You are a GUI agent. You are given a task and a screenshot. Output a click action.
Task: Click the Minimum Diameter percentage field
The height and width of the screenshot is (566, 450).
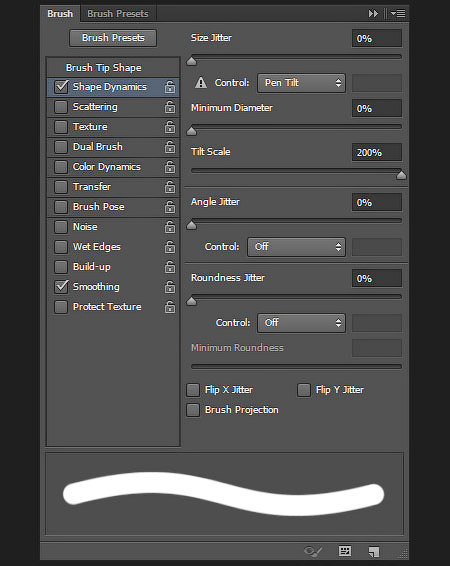[377, 108]
